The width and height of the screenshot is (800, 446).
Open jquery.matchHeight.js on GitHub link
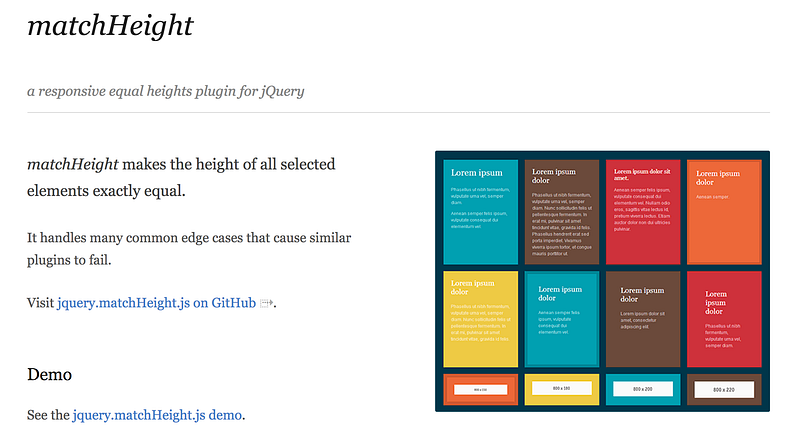[x=156, y=303]
